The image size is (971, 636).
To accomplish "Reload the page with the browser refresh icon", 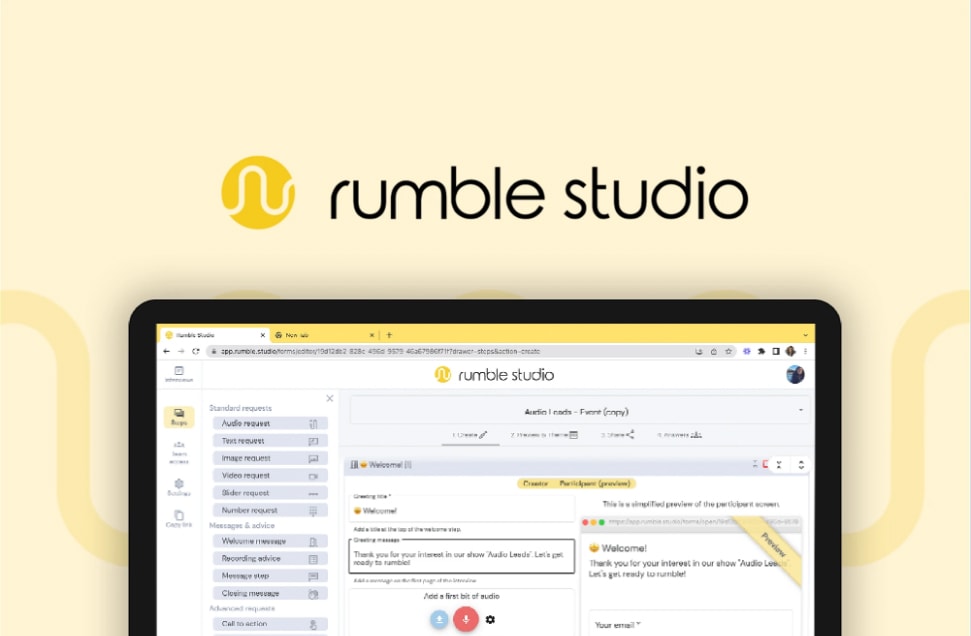I will (x=196, y=351).
